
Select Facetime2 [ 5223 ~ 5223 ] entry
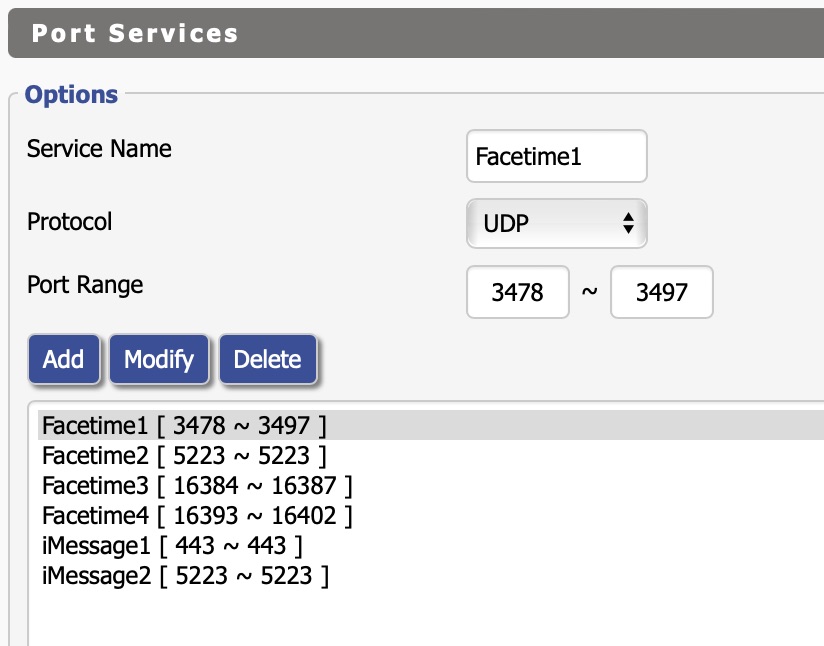pyautogui.click(x=431, y=455)
